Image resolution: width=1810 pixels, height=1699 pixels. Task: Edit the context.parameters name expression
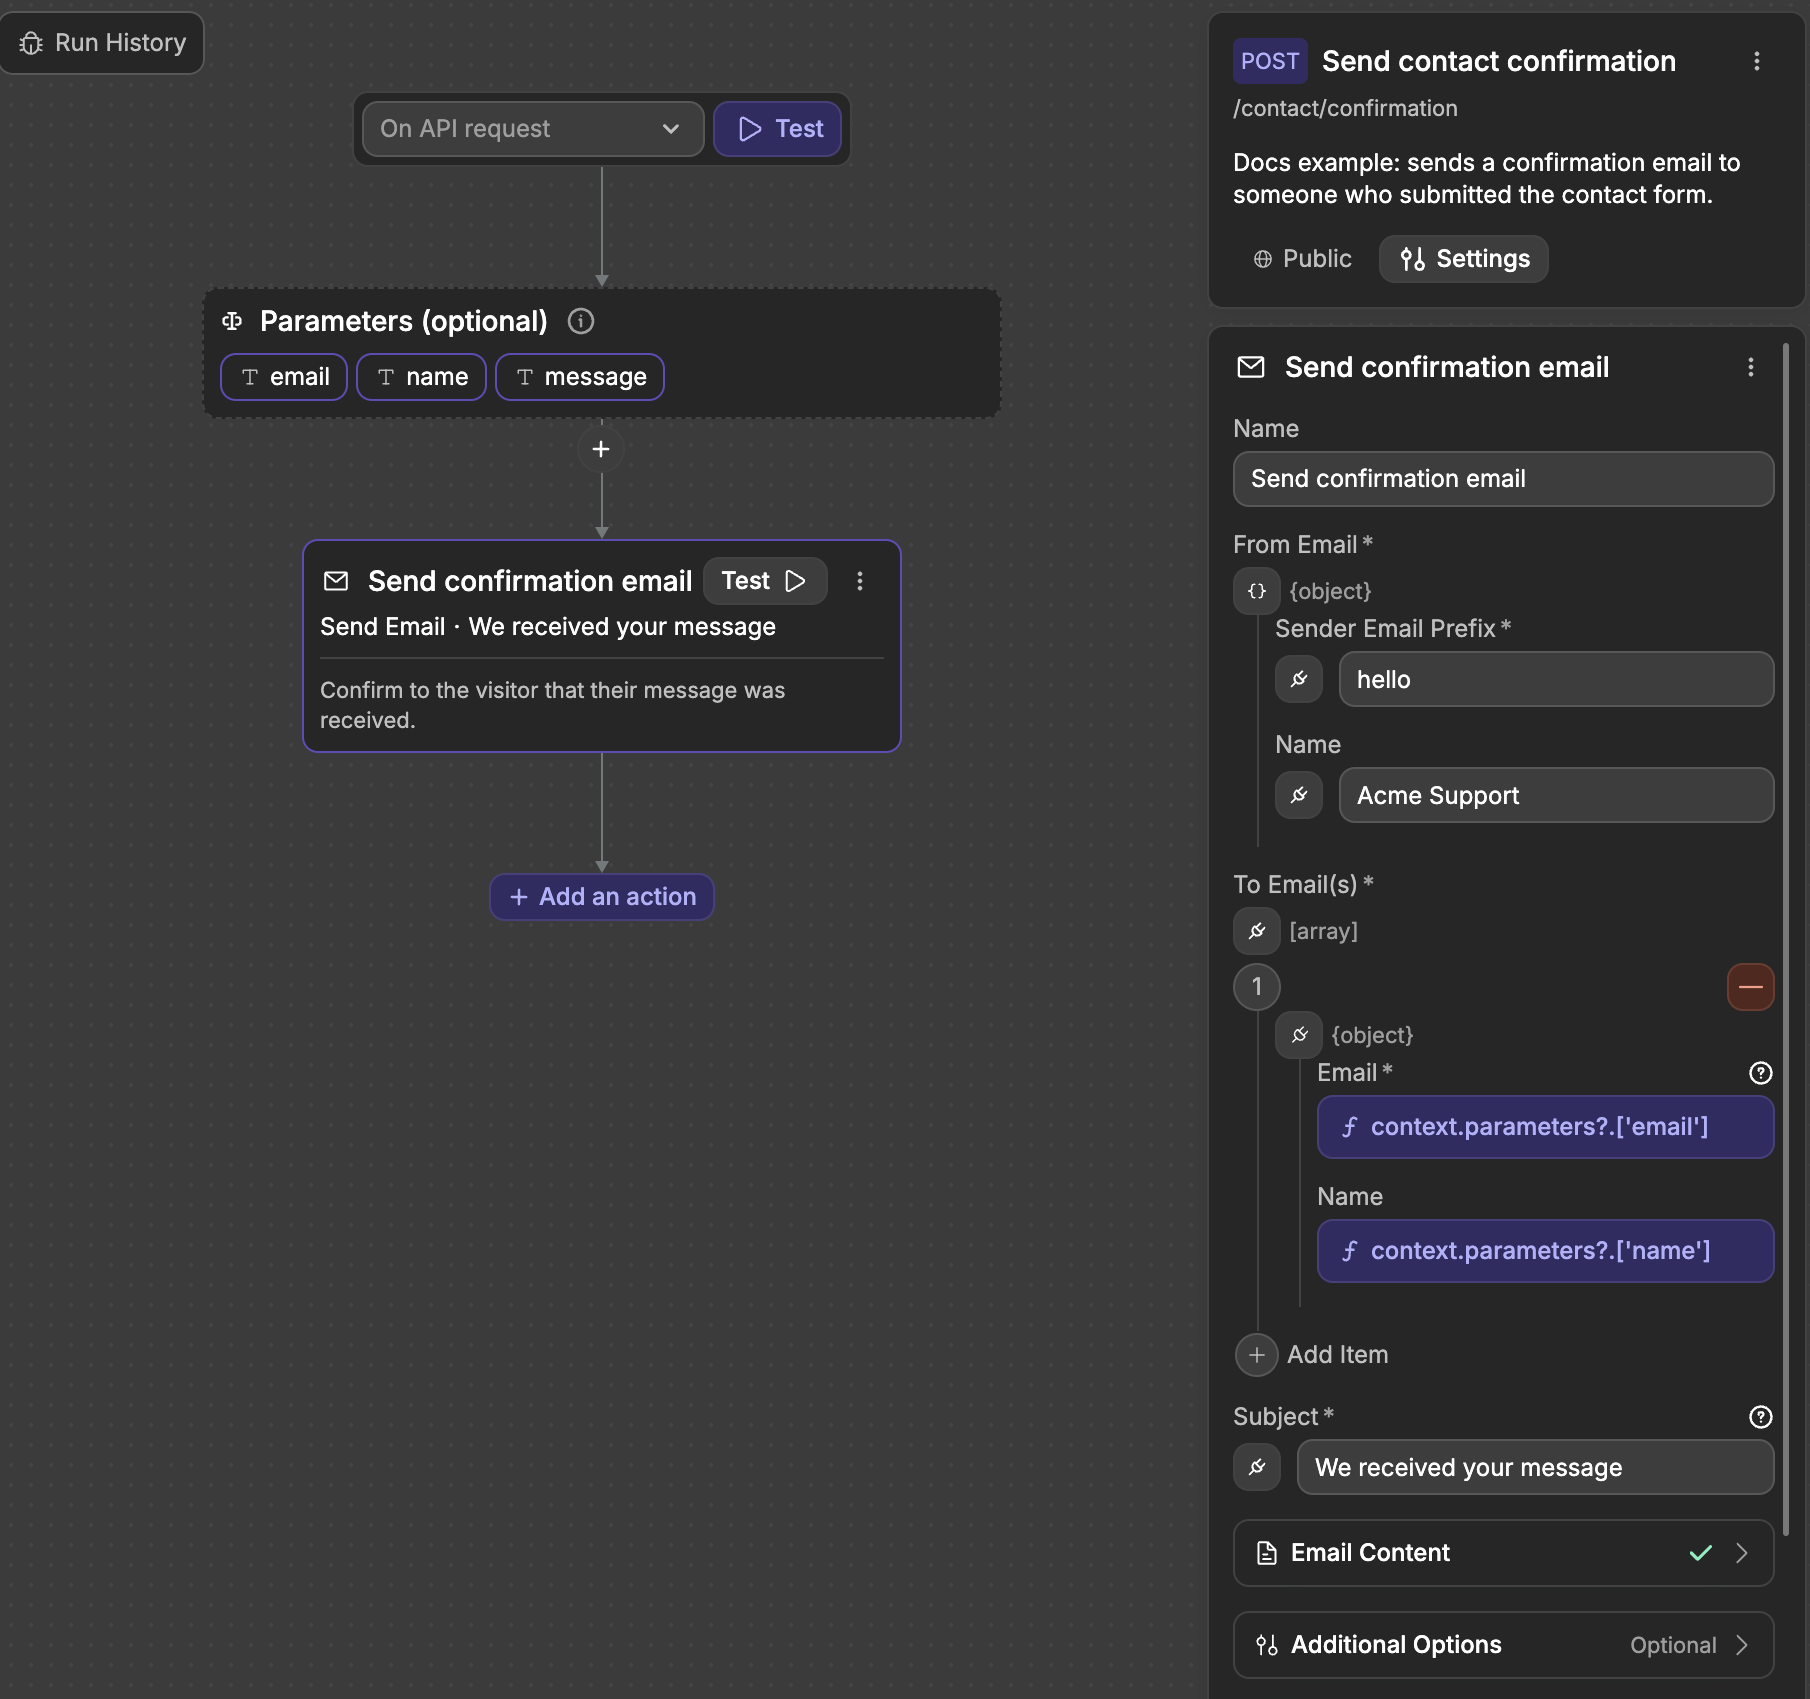[1546, 1251]
